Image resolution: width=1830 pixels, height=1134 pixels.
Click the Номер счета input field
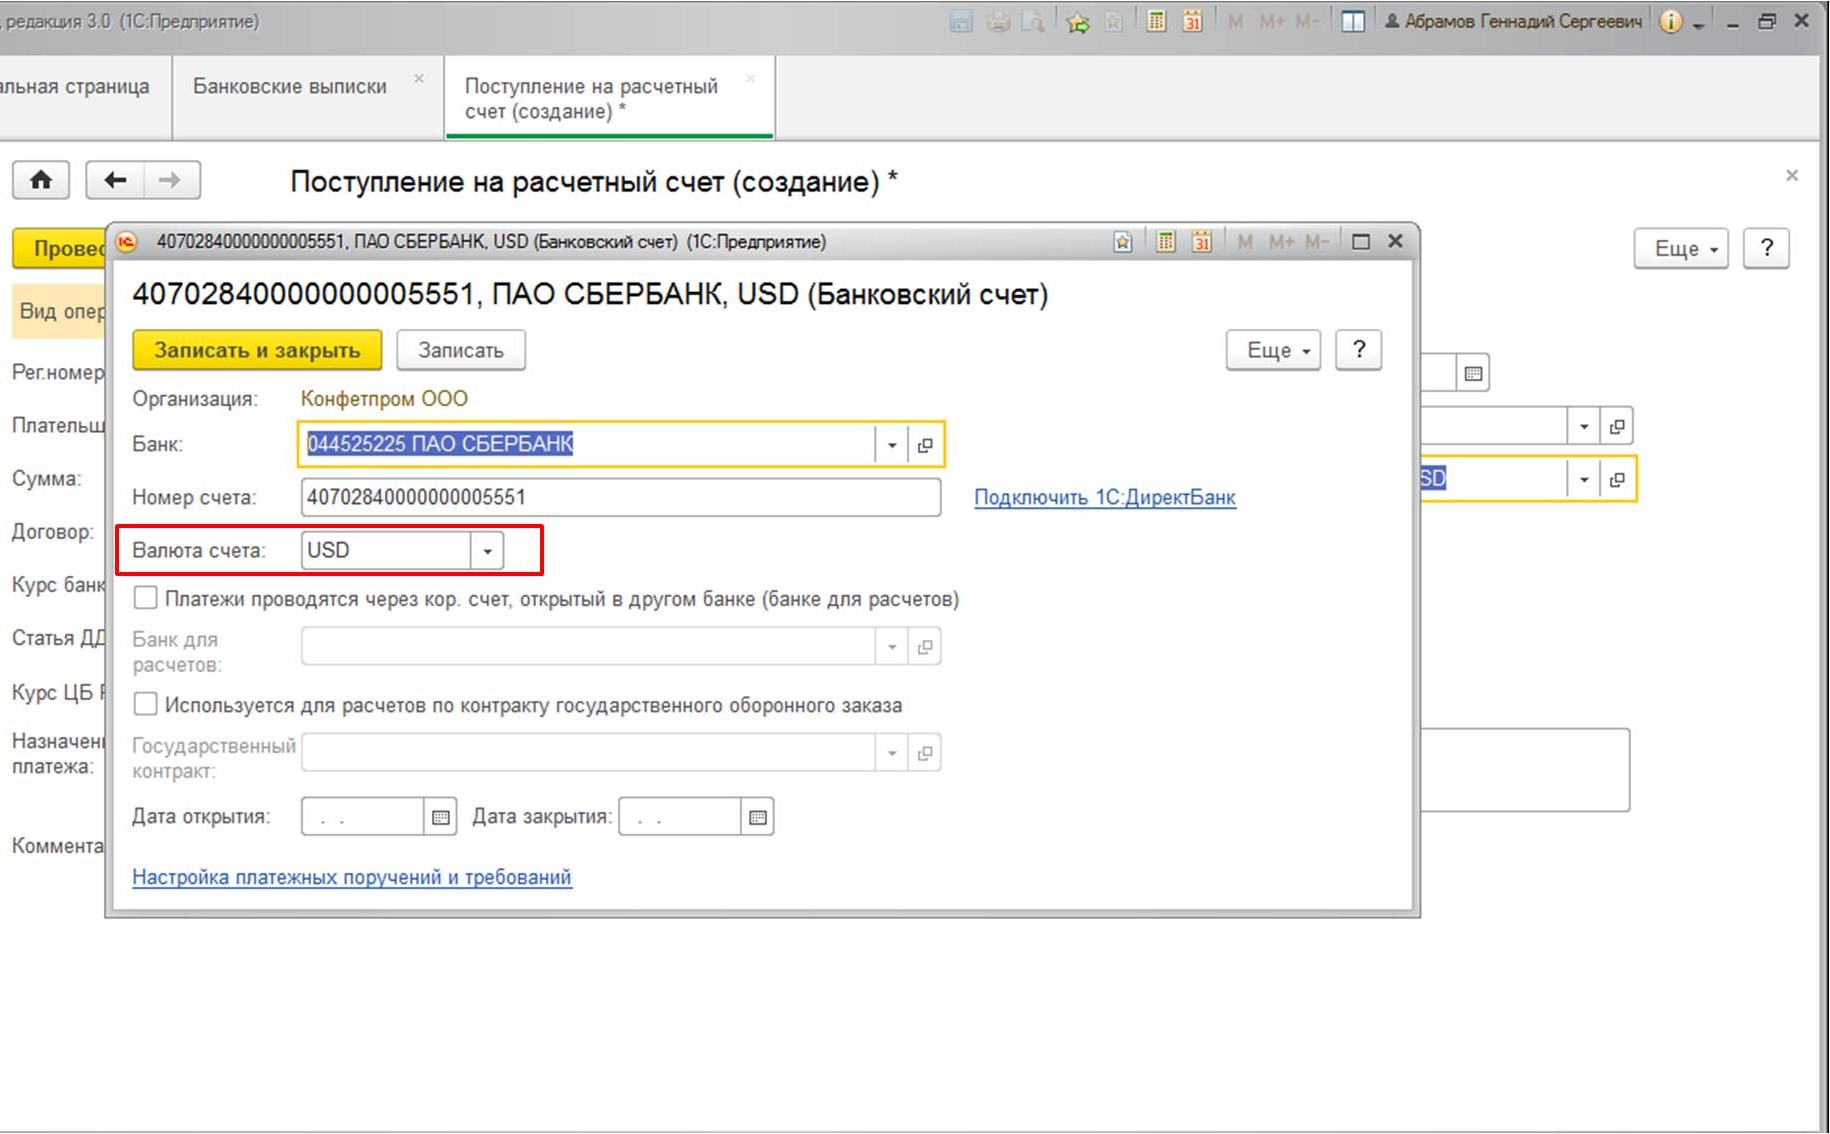click(x=620, y=497)
